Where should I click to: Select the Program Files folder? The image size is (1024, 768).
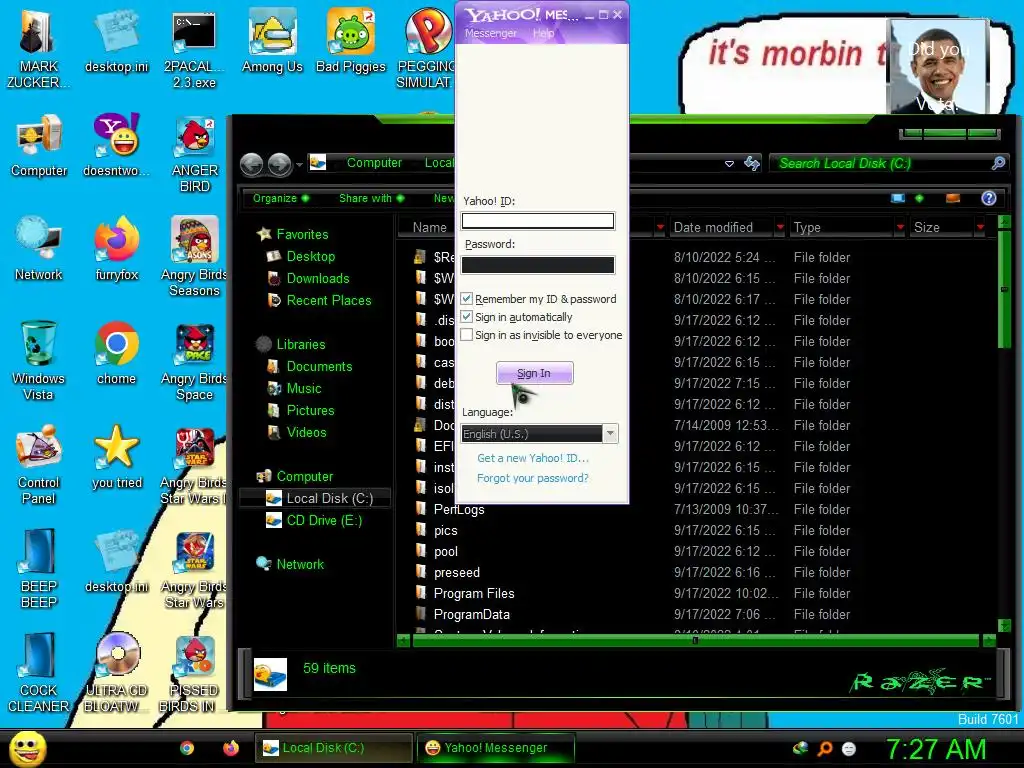click(x=474, y=594)
